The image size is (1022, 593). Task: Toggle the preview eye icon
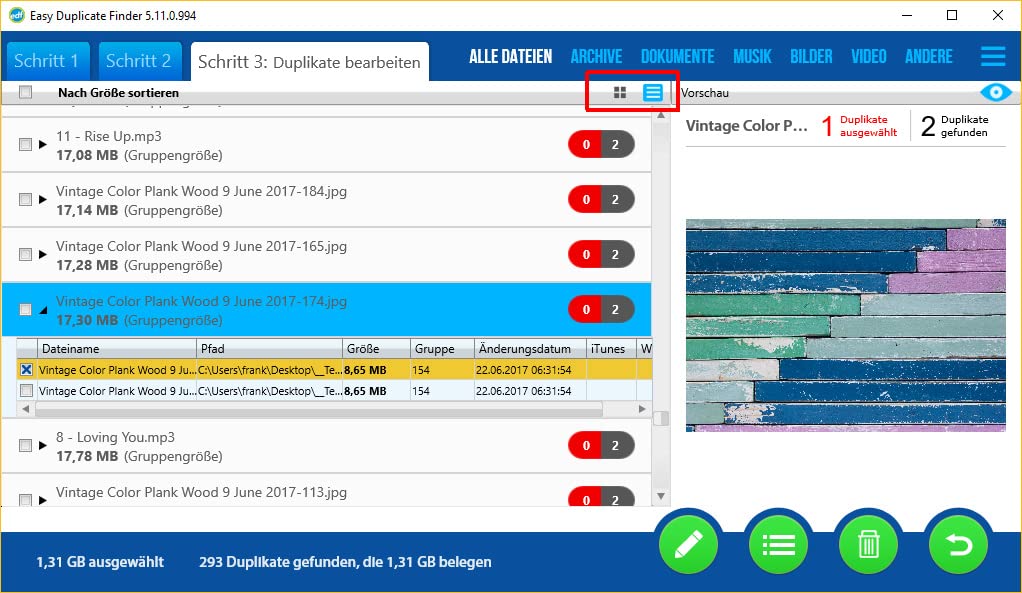(995, 93)
